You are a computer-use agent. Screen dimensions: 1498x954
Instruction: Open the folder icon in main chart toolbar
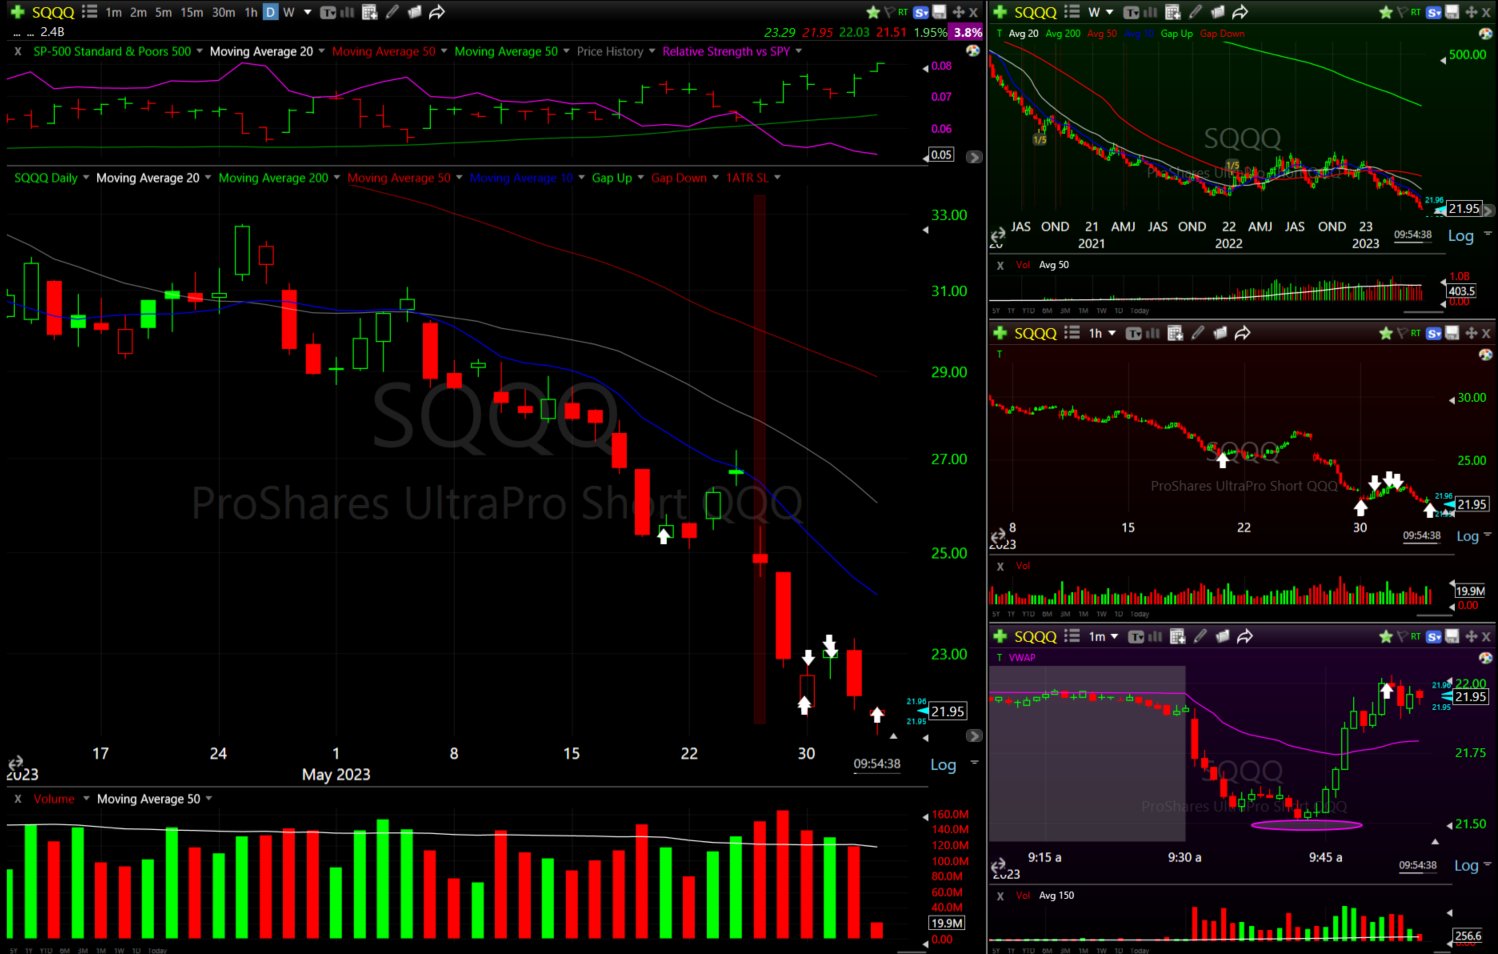[x=414, y=12]
